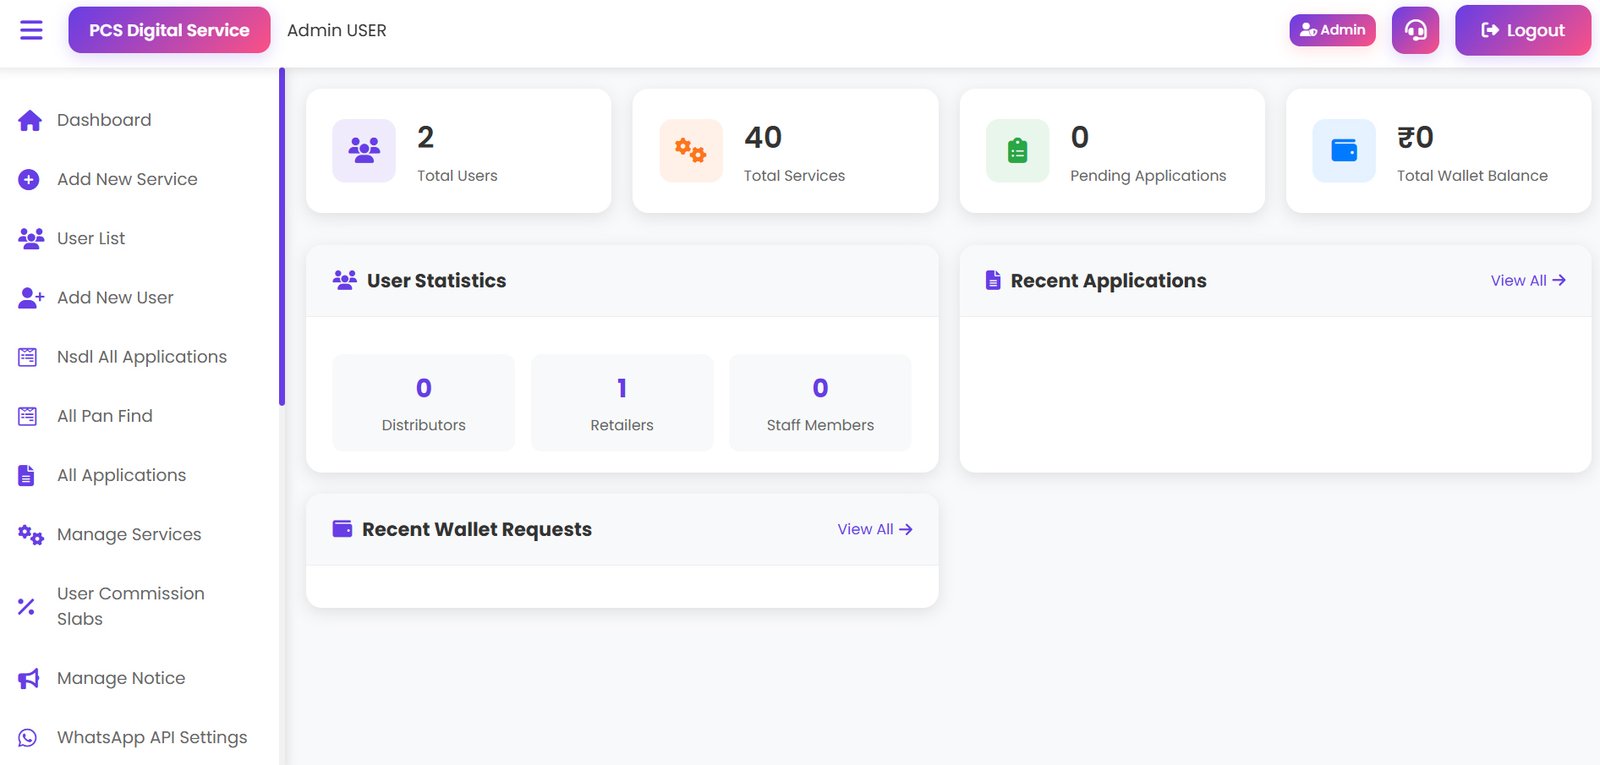The height and width of the screenshot is (765, 1600).
Task: Click the Admin badge button
Action: pos(1332,30)
